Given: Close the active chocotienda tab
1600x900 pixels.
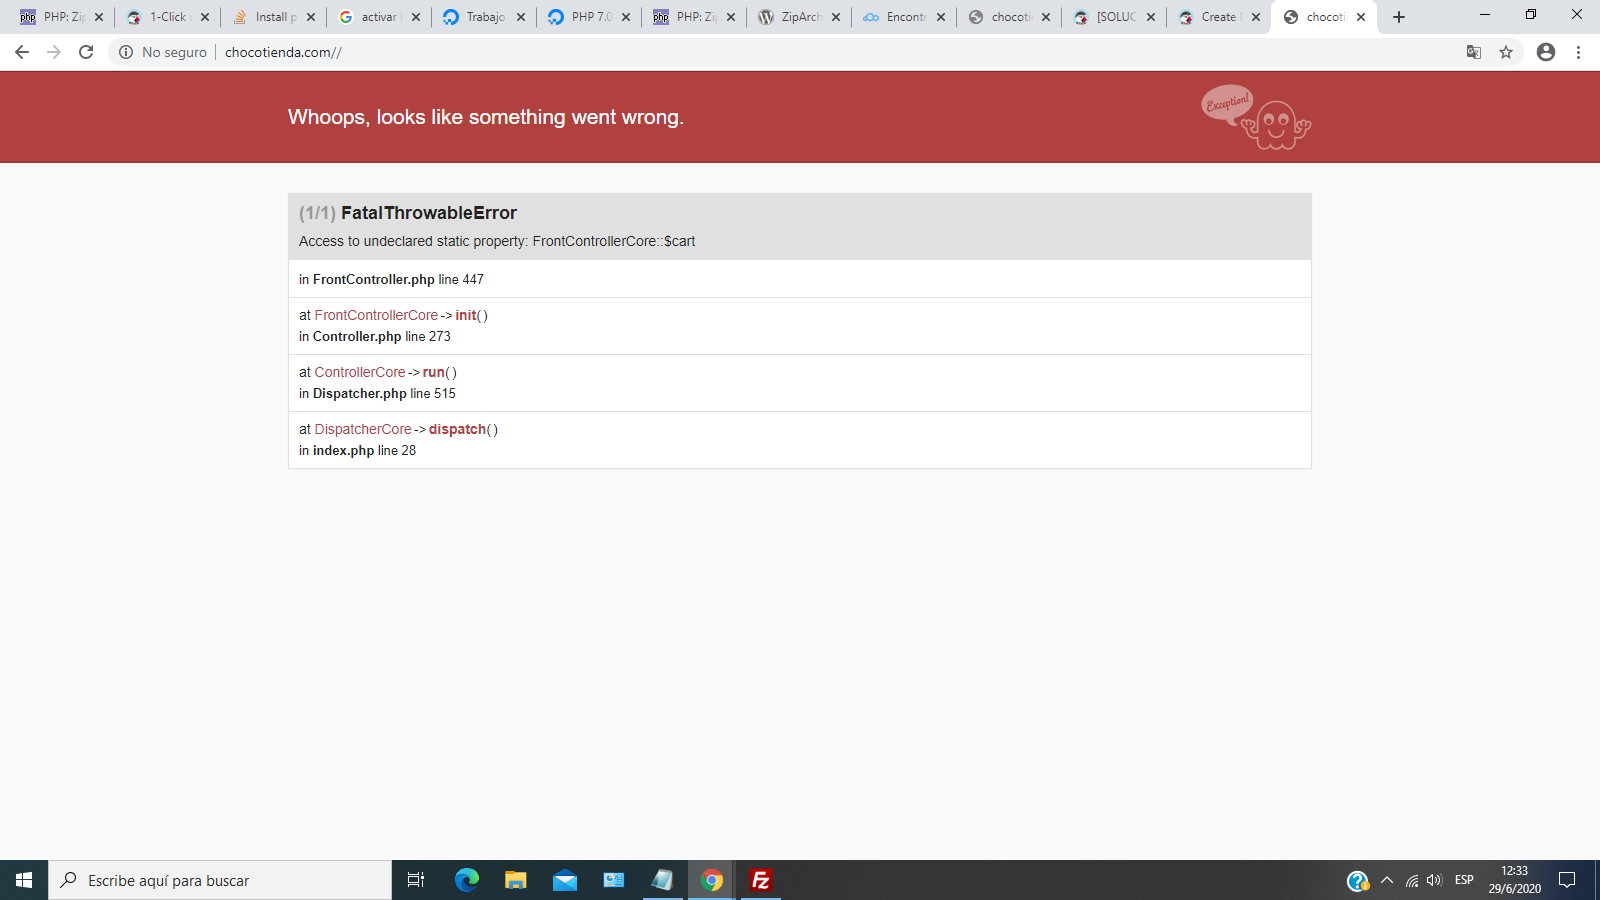Looking at the screenshot, I should [x=1361, y=17].
